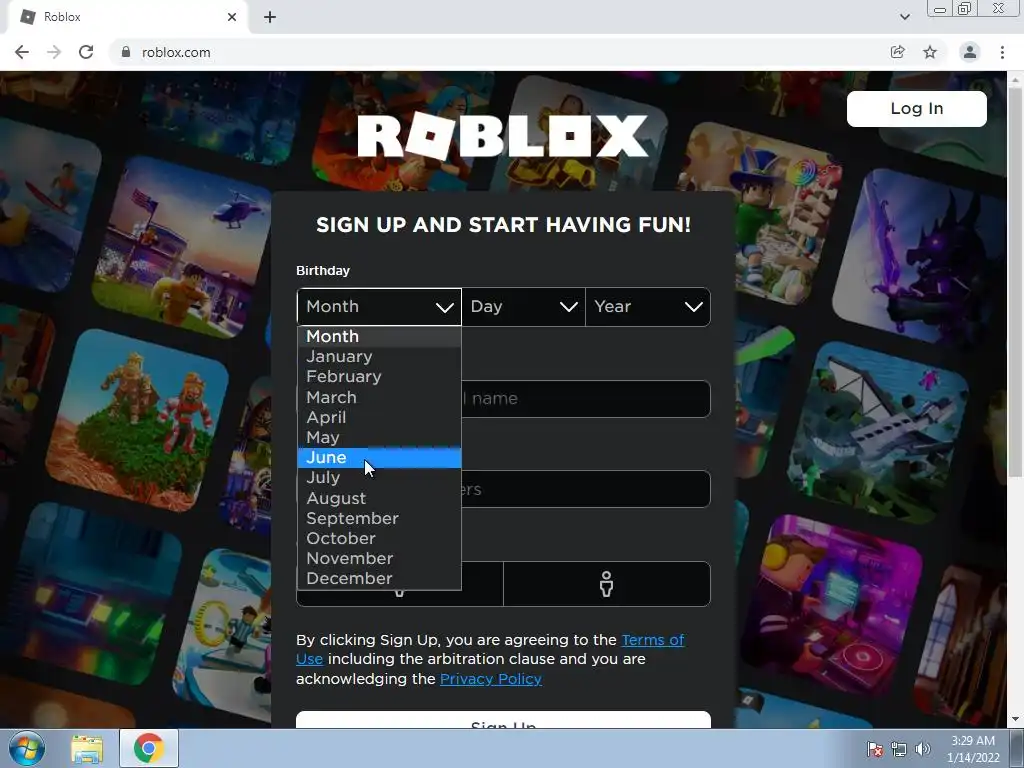Choose April from month list

coord(379,417)
